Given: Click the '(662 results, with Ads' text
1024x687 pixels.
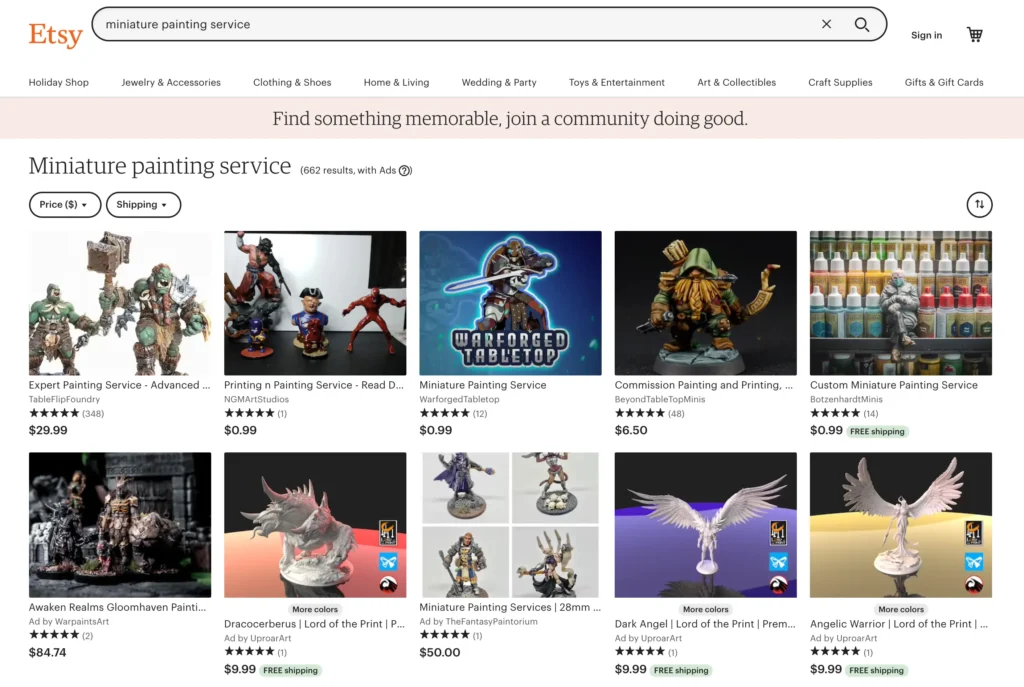Looking at the screenshot, I should point(348,170).
